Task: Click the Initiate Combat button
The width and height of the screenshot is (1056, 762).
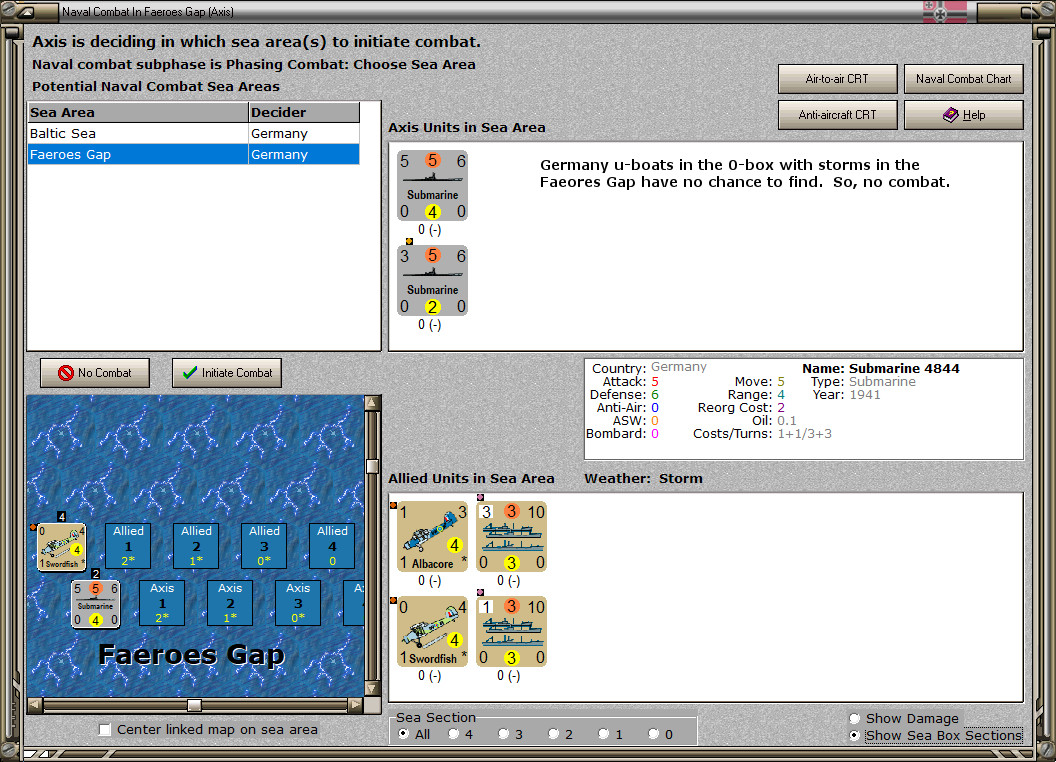Action: pyautogui.click(x=227, y=373)
